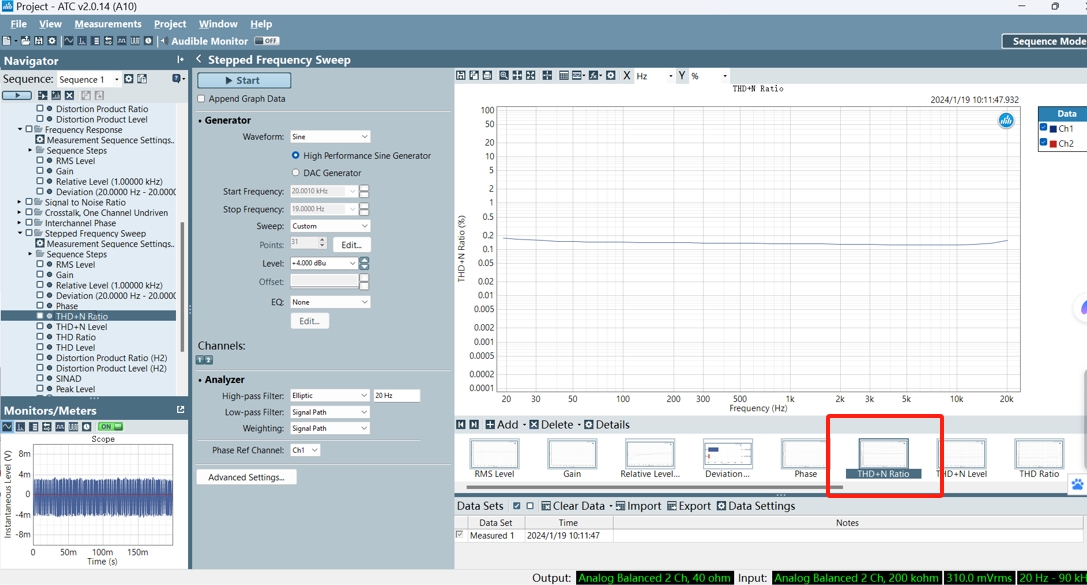Open project settings gear in main toolbar
The width and height of the screenshot is (1087, 585).
click(x=52, y=41)
